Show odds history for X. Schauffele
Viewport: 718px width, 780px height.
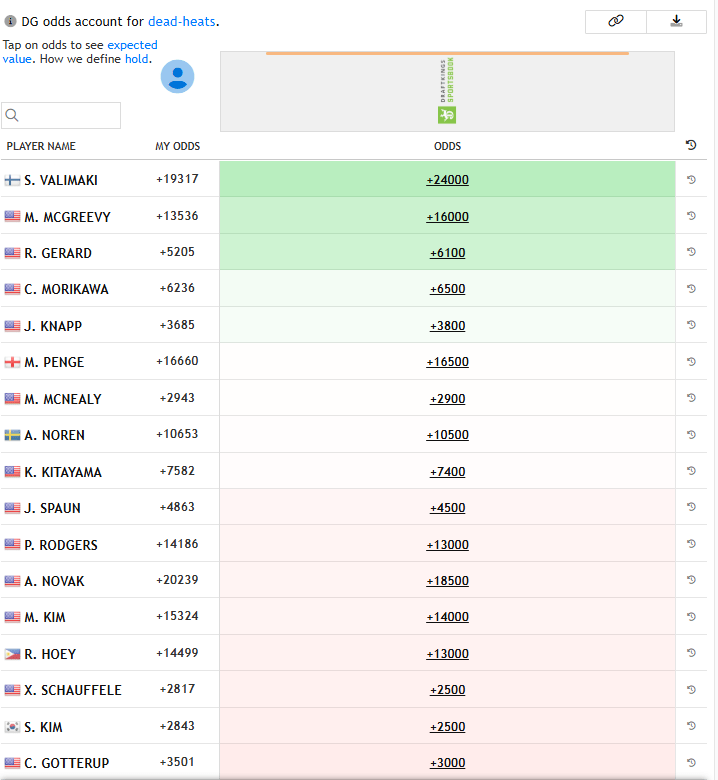click(691, 690)
